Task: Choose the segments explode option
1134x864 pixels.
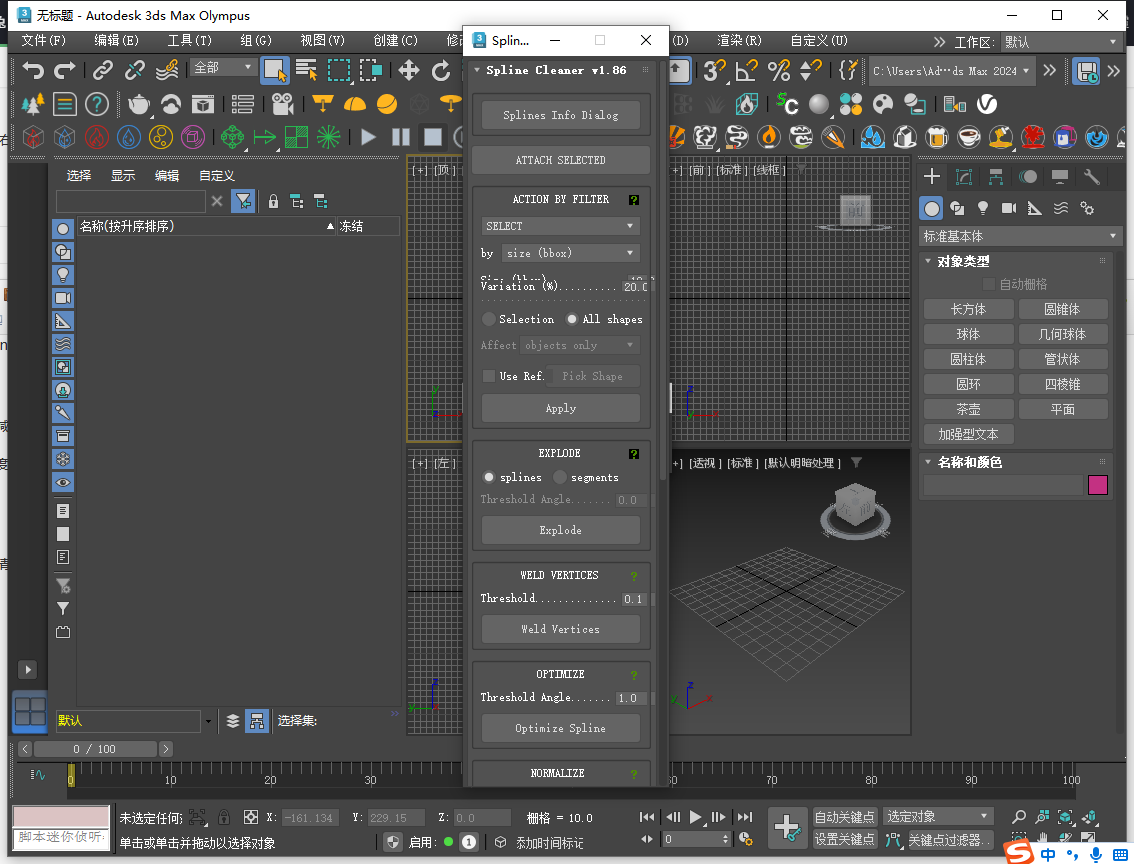Action: 560,477
